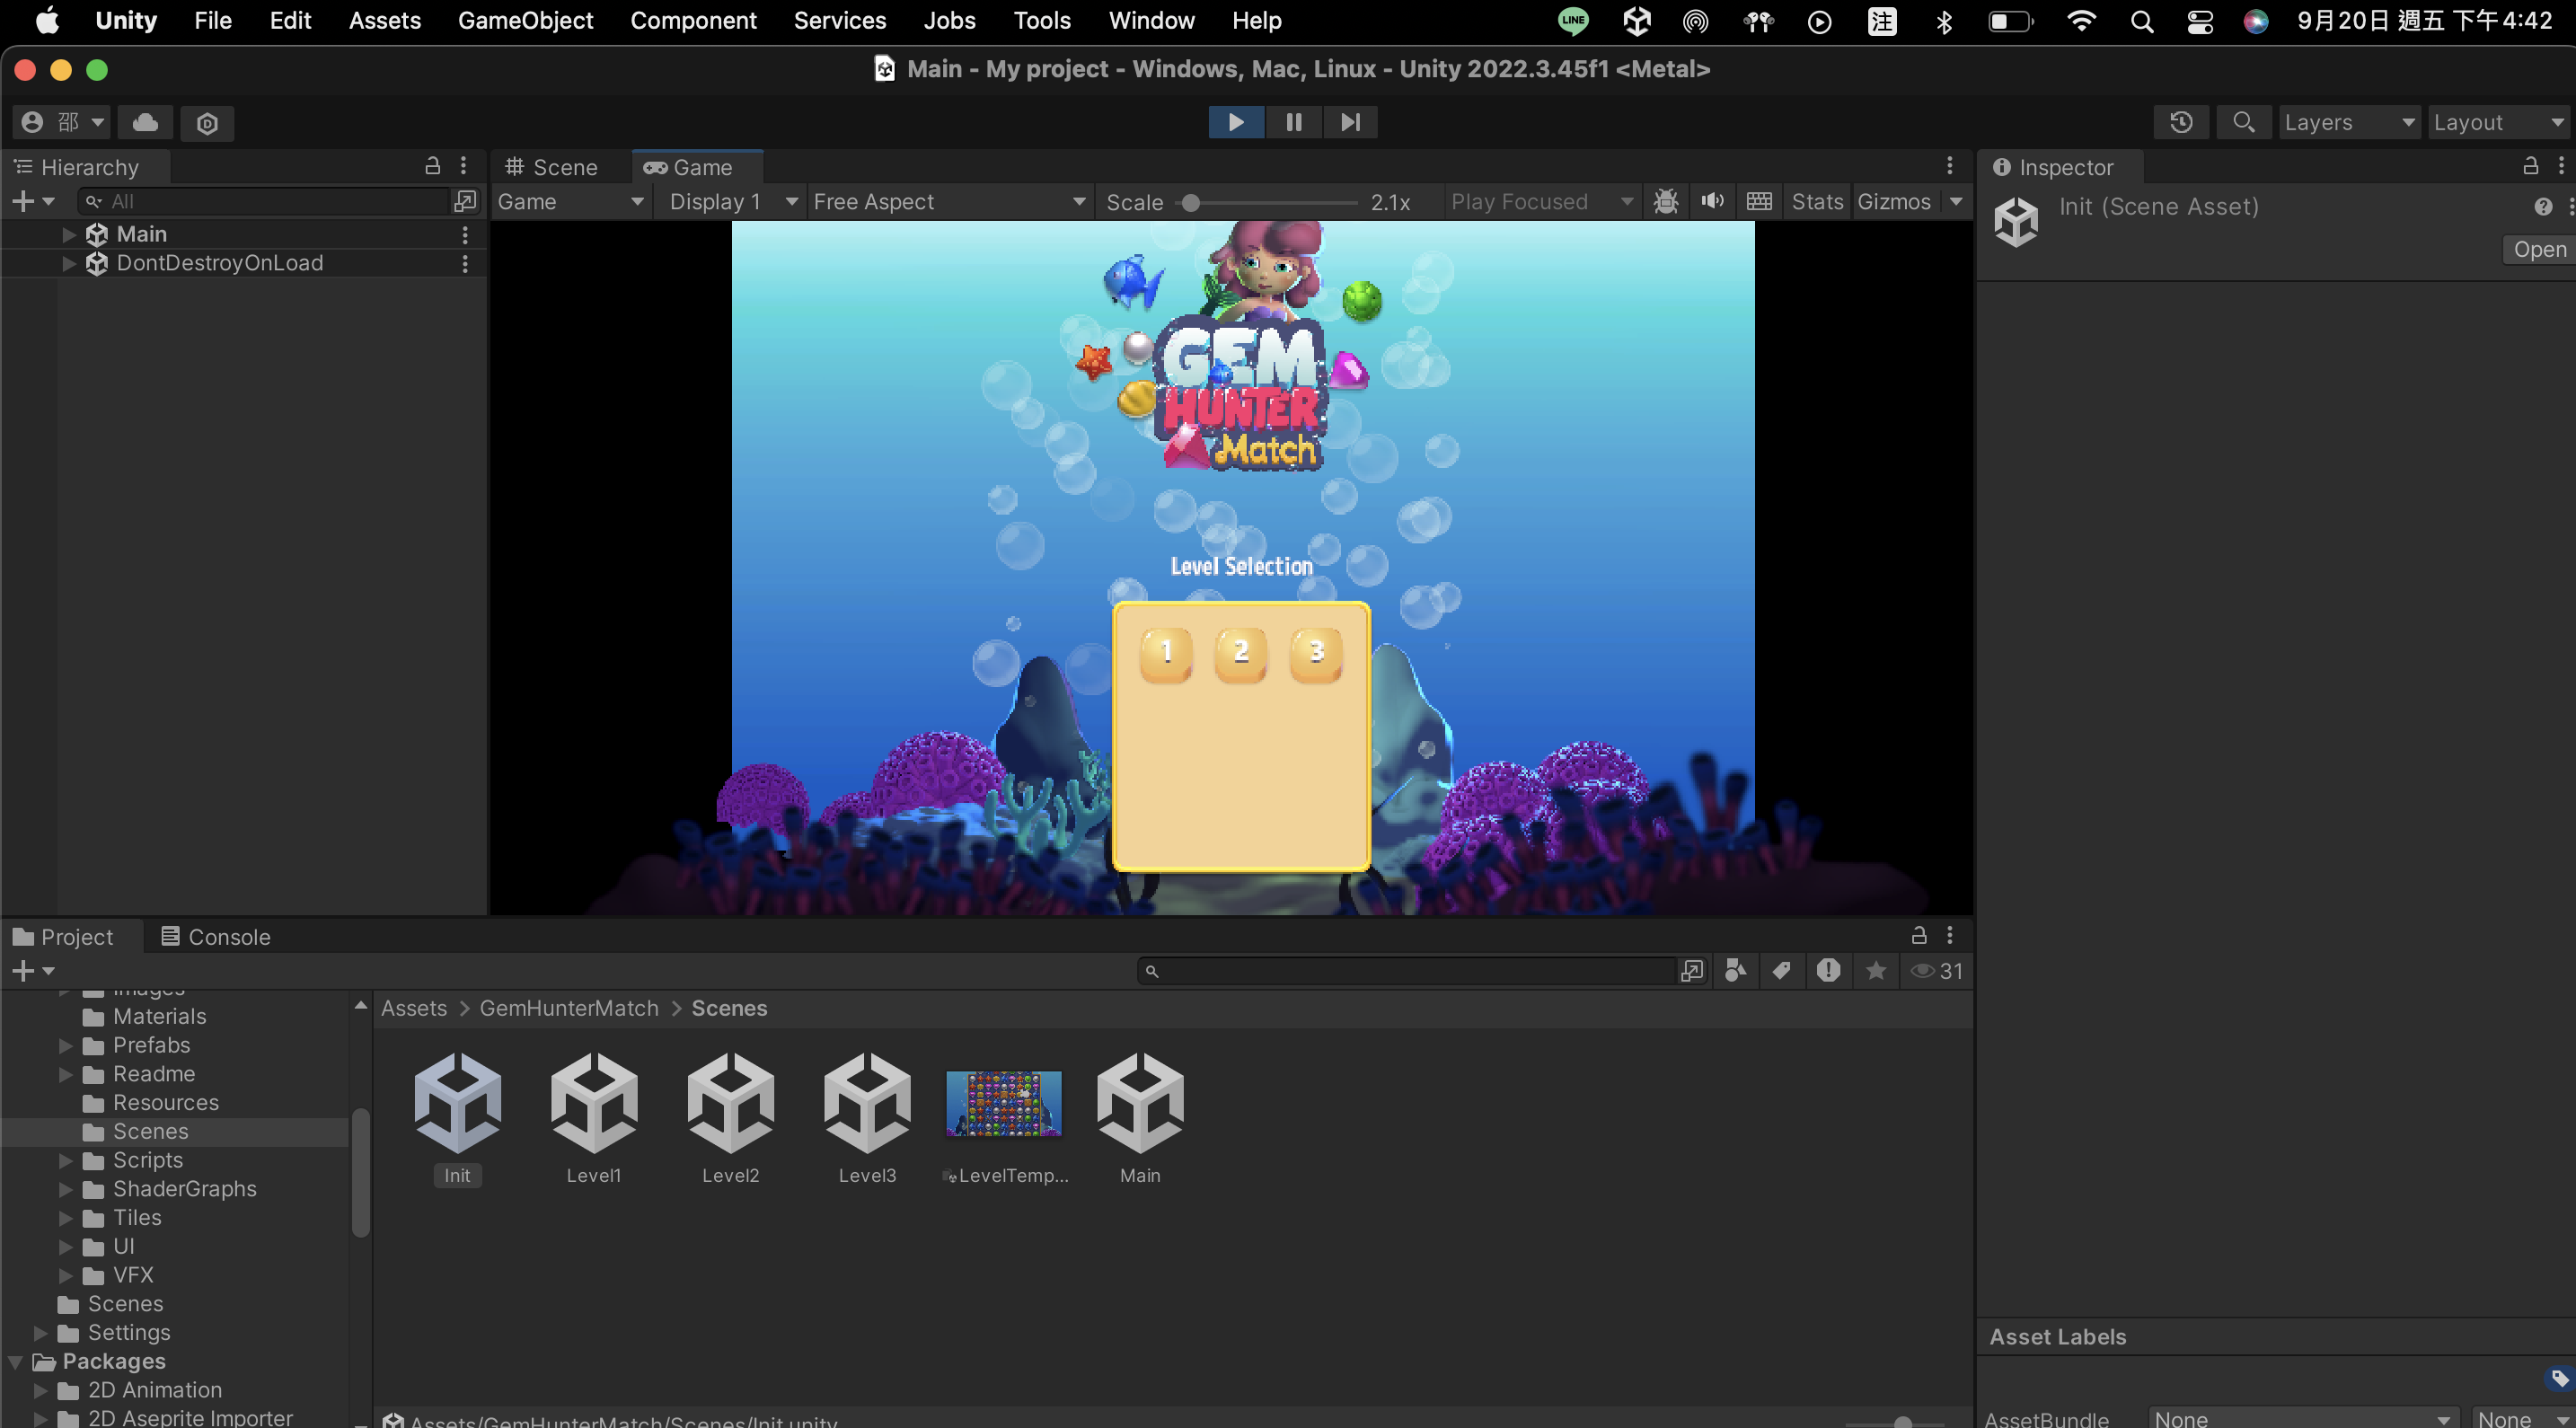Expand the Main scene in Hierarchy
The height and width of the screenshot is (1428, 2576).
pyautogui.click(x=69, y=234)
